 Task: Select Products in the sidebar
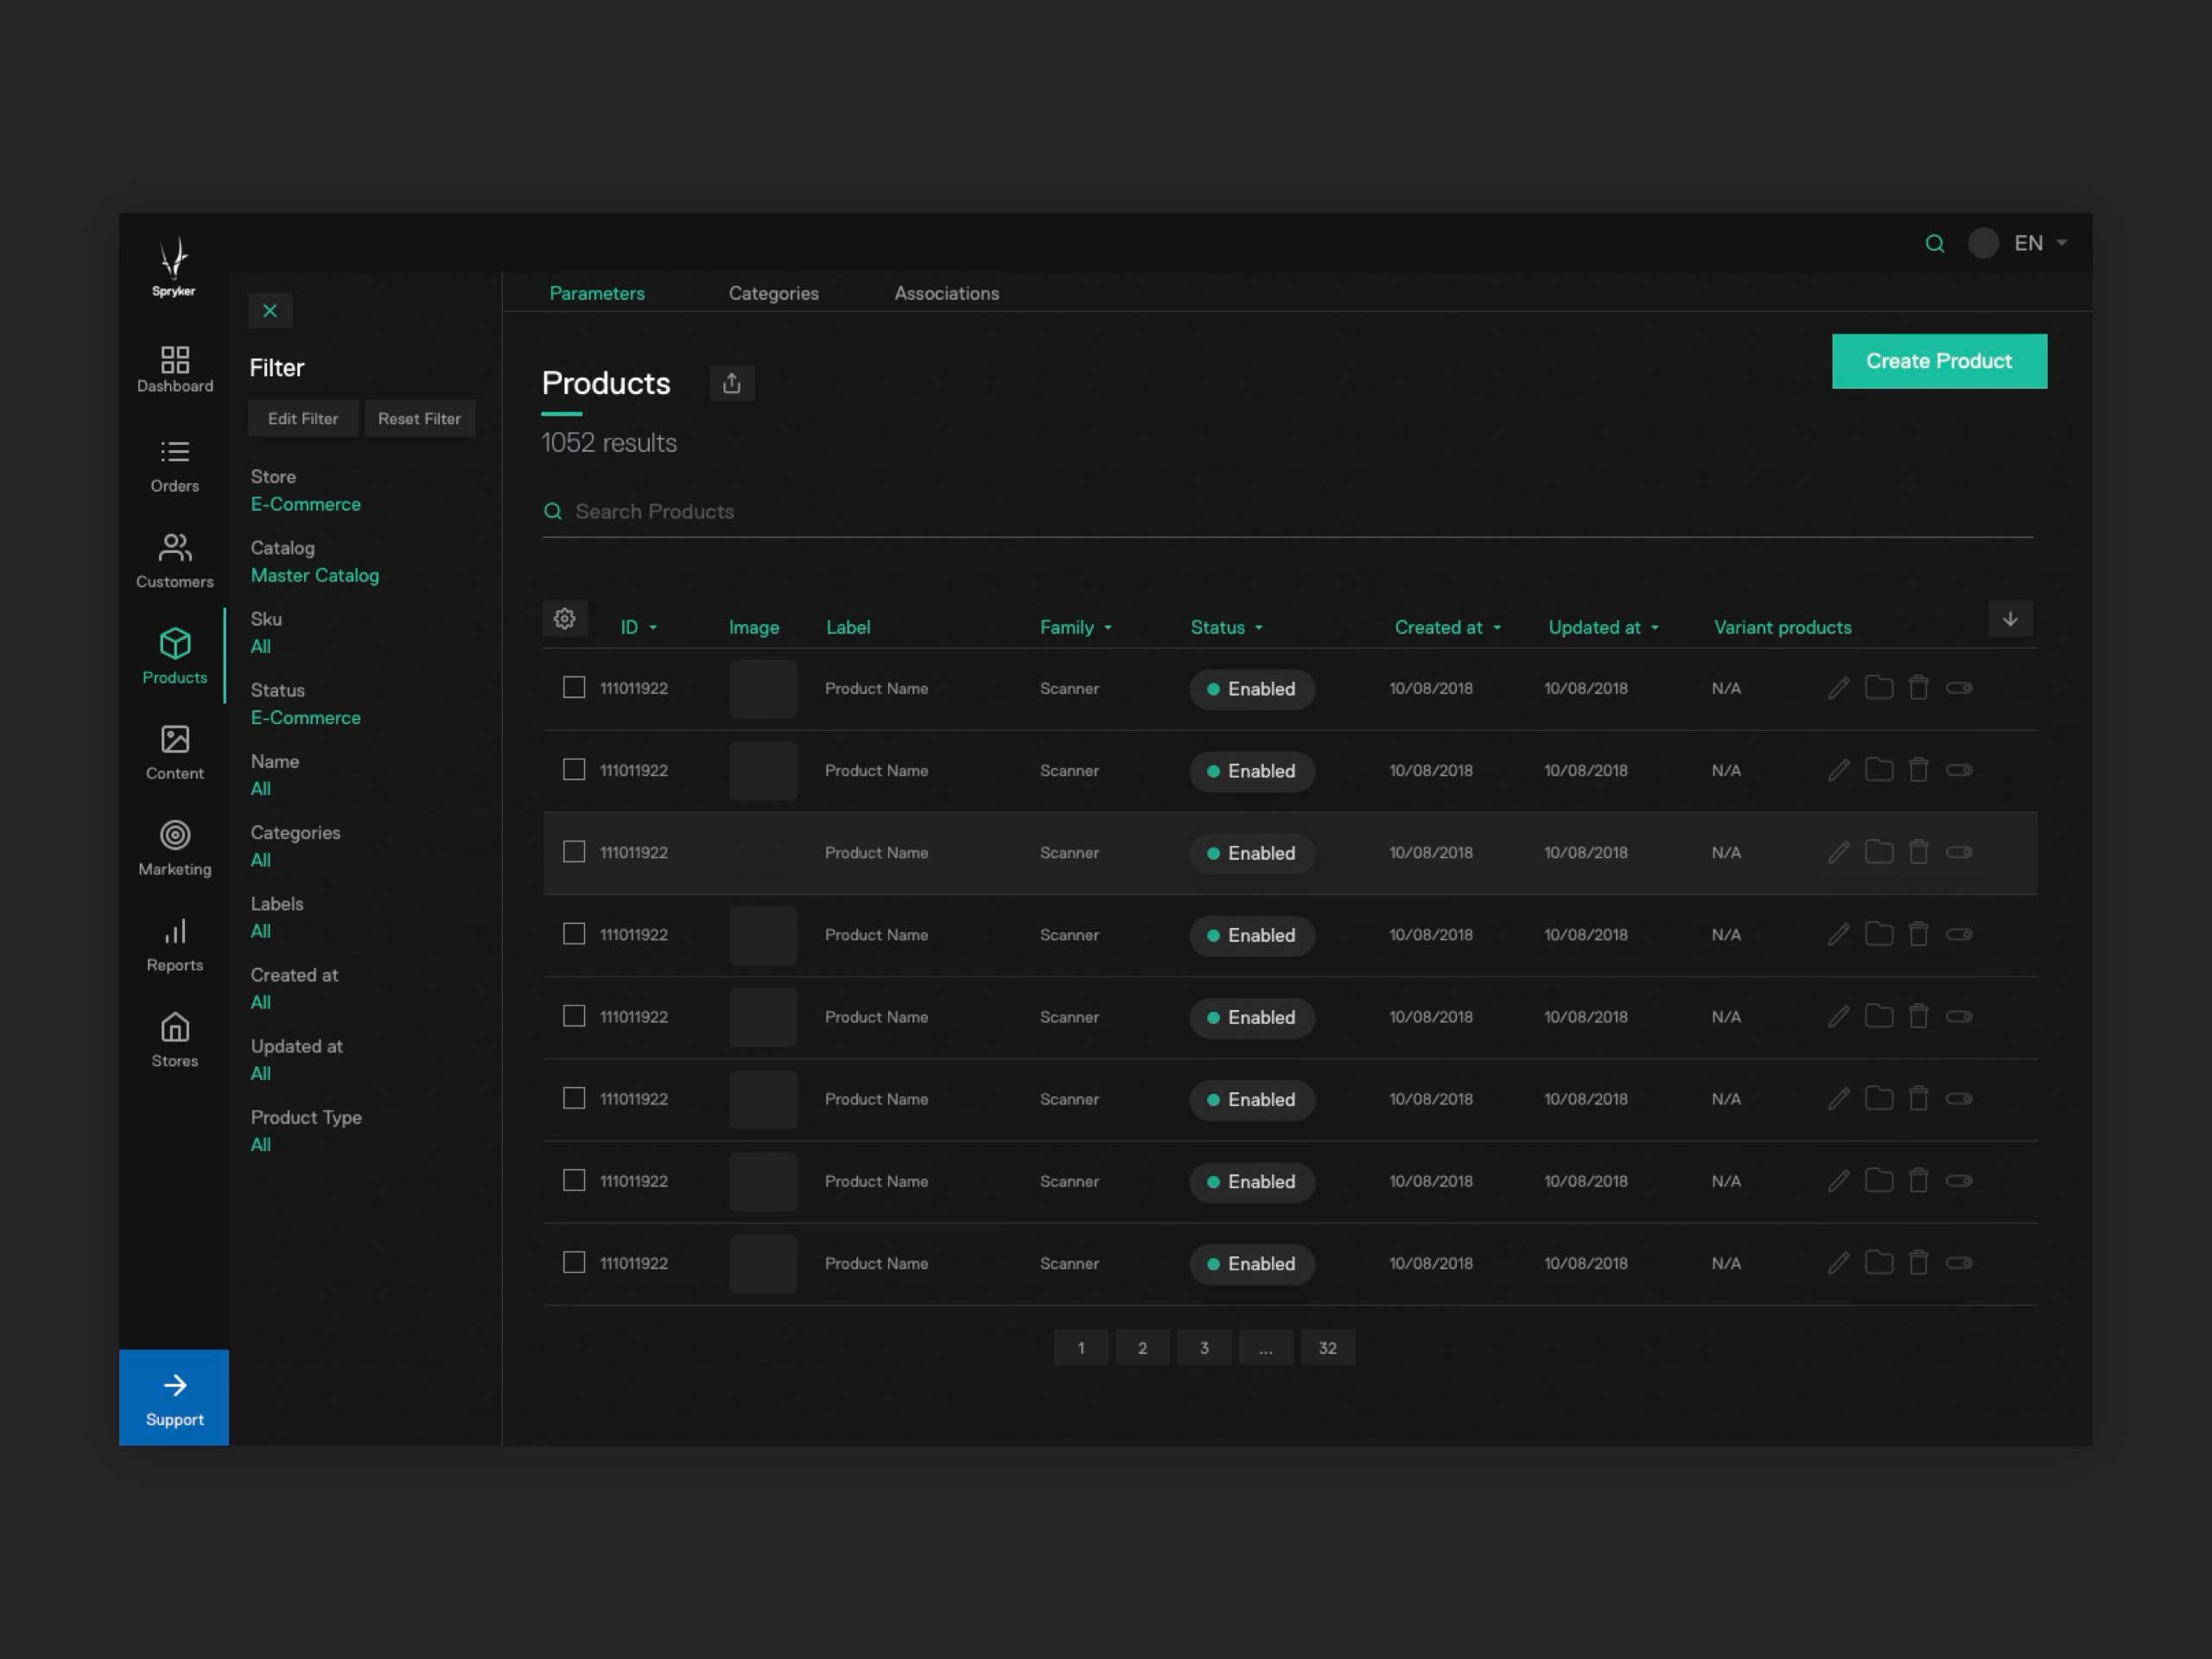[175, 656]
